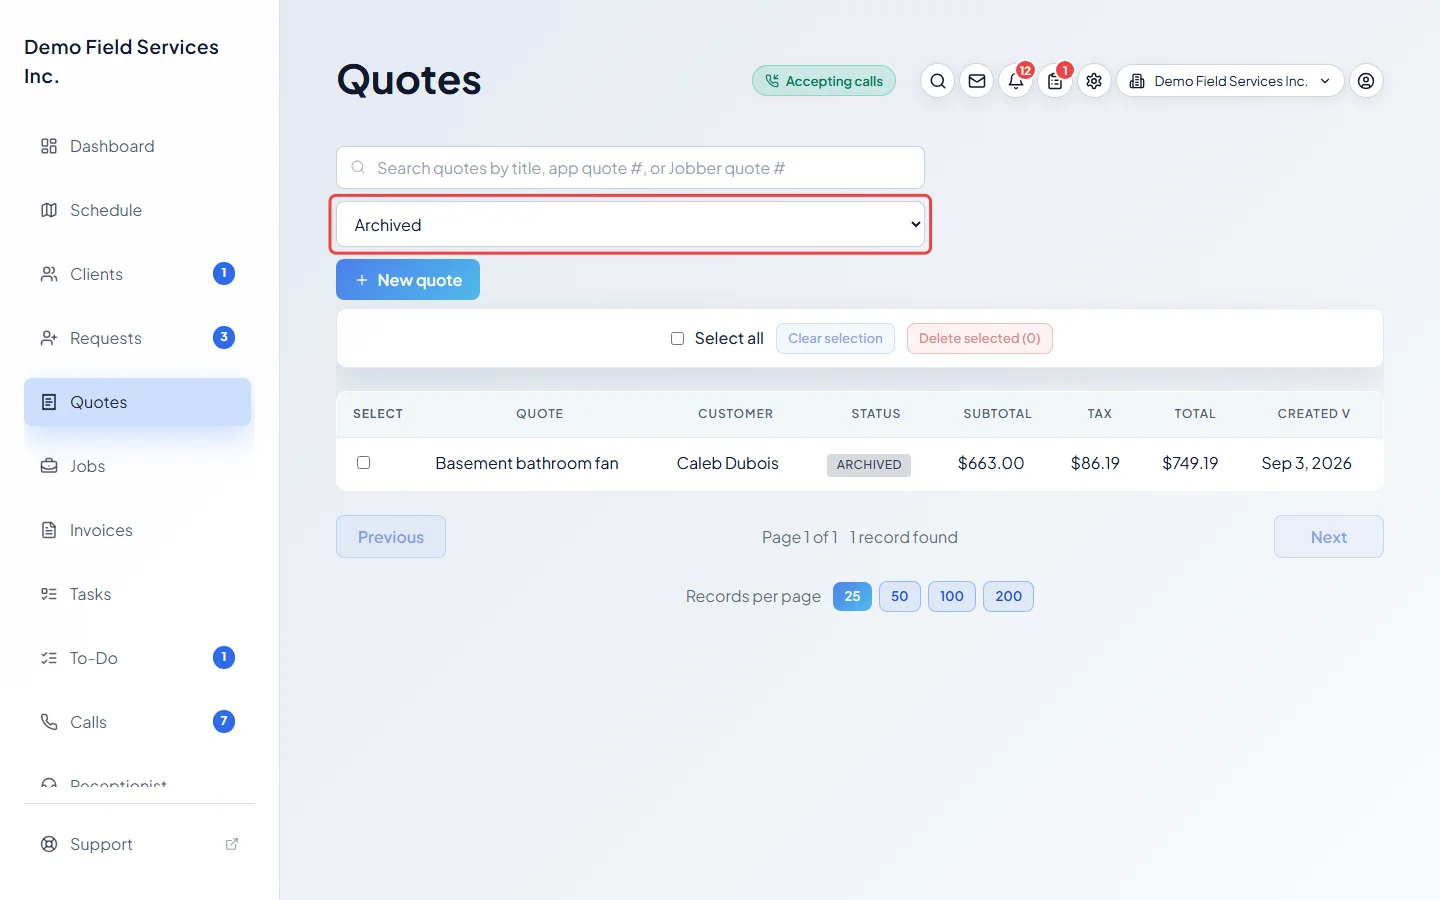Open notifications bell with 12 badge
Screen dimensions: 1440x900
pos(1016,81)
